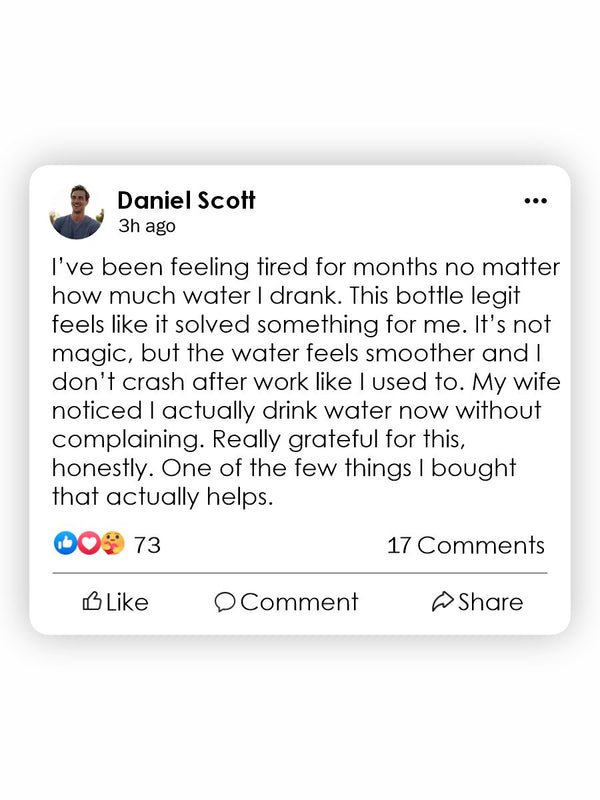Open the Daniel Scott profile name link
The width and height of the screenshot is (600, 800).
click(186, 200)
